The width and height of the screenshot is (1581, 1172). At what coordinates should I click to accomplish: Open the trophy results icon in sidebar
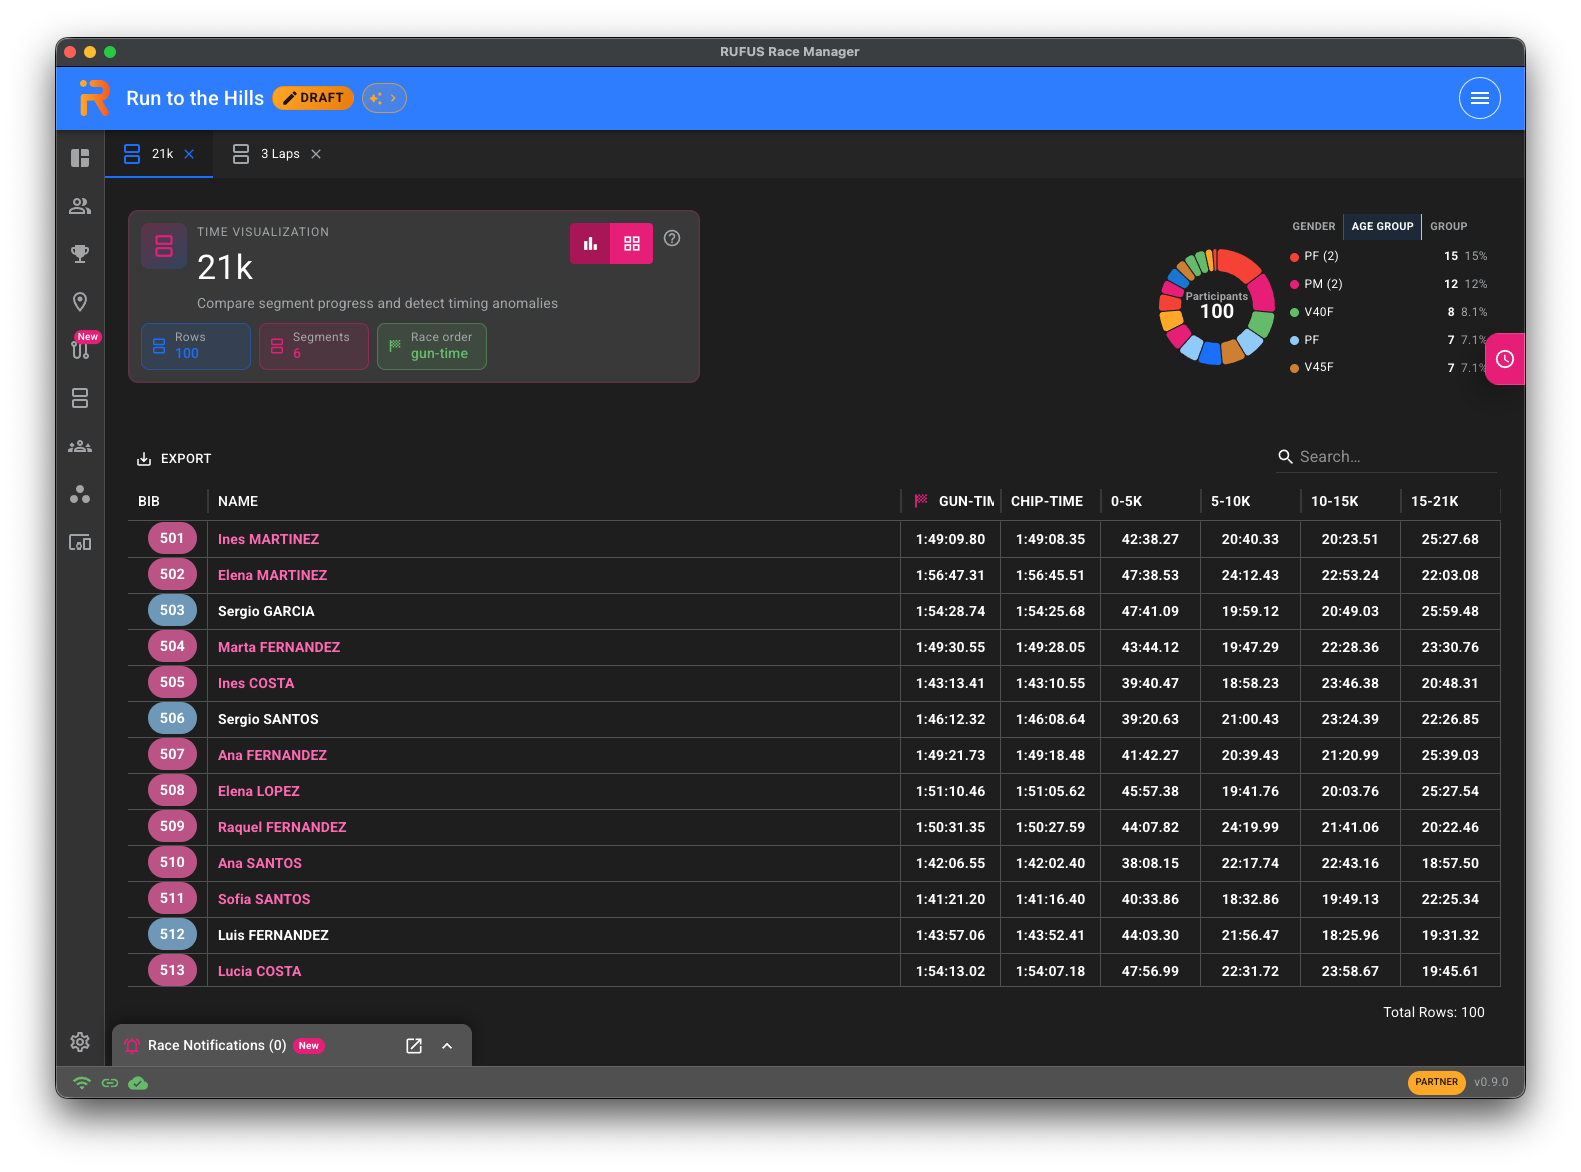80,254
